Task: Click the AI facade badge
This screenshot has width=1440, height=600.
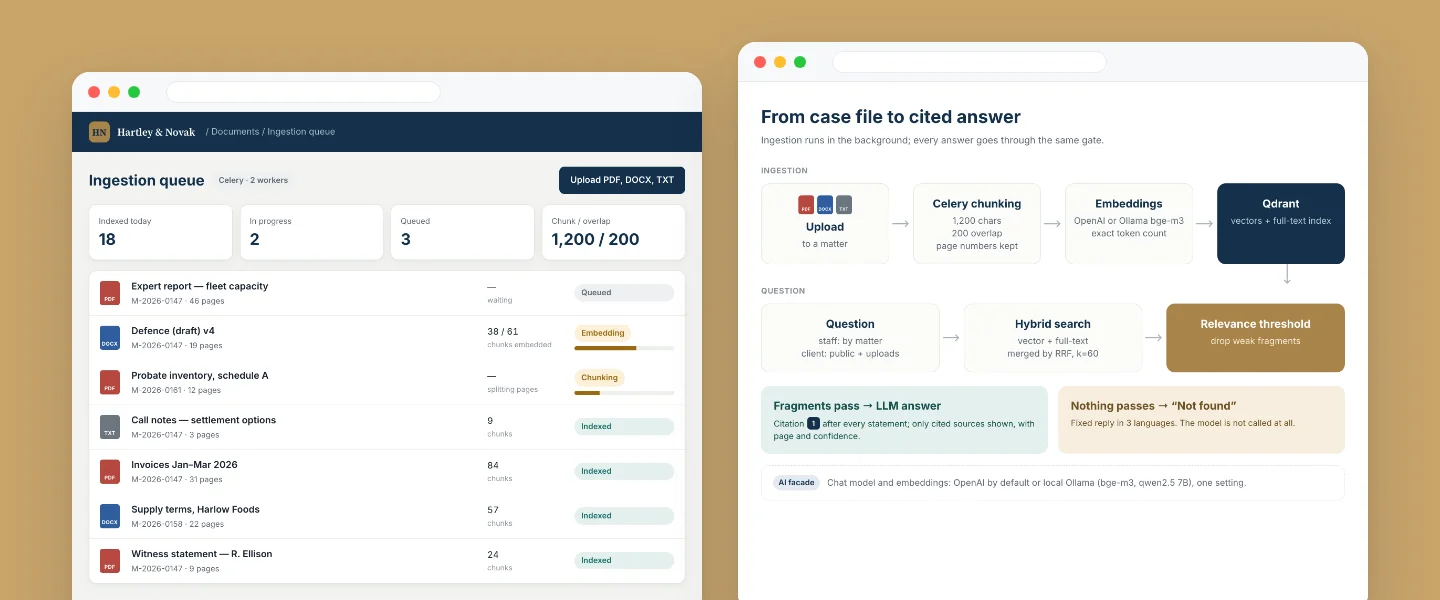Action: tap(797, 483)
